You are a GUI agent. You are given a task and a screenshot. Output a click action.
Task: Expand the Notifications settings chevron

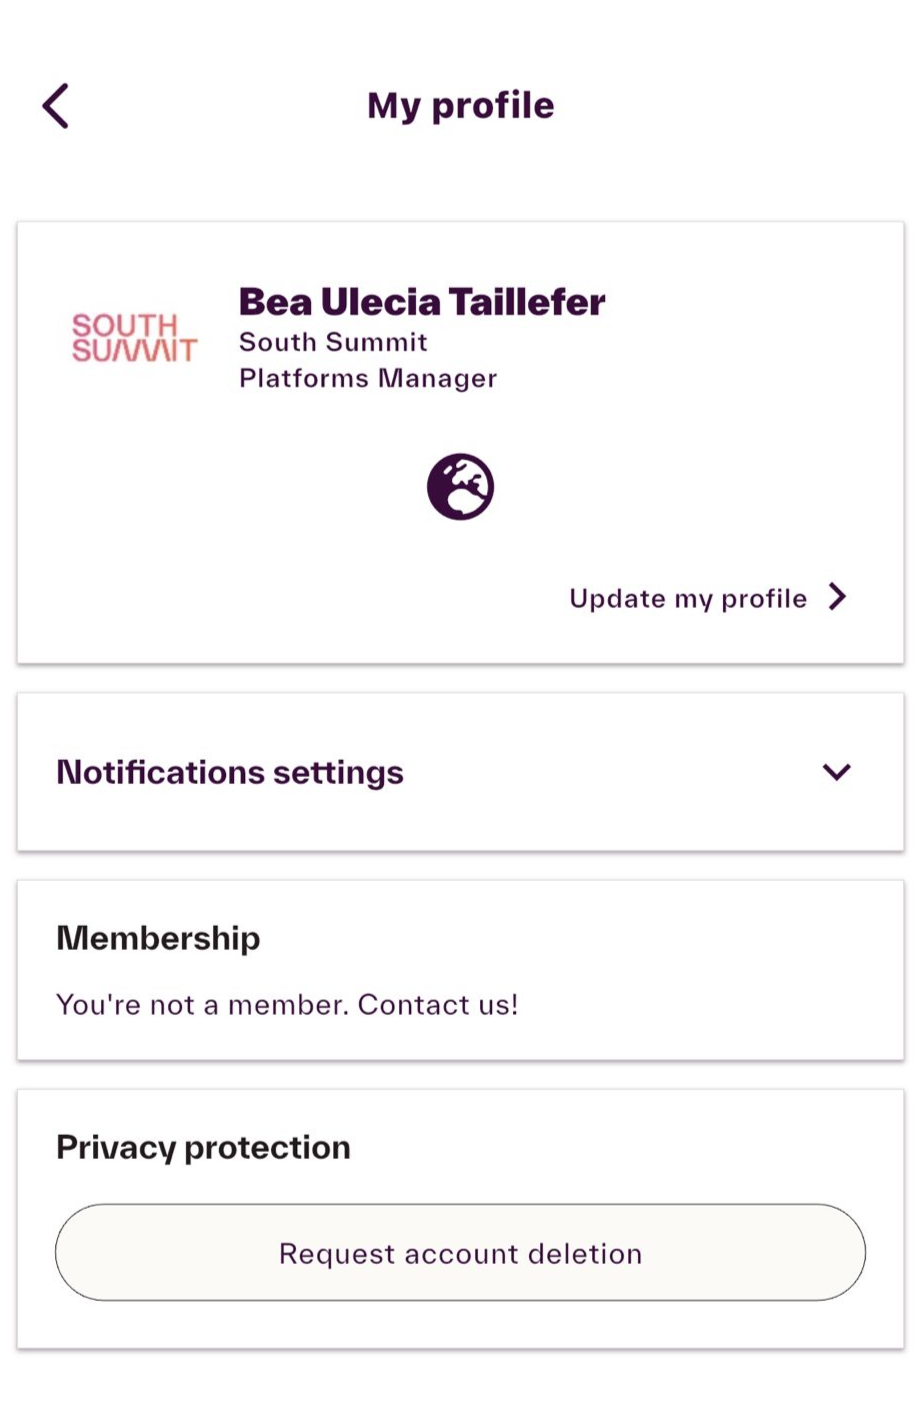tap(836, 772)
